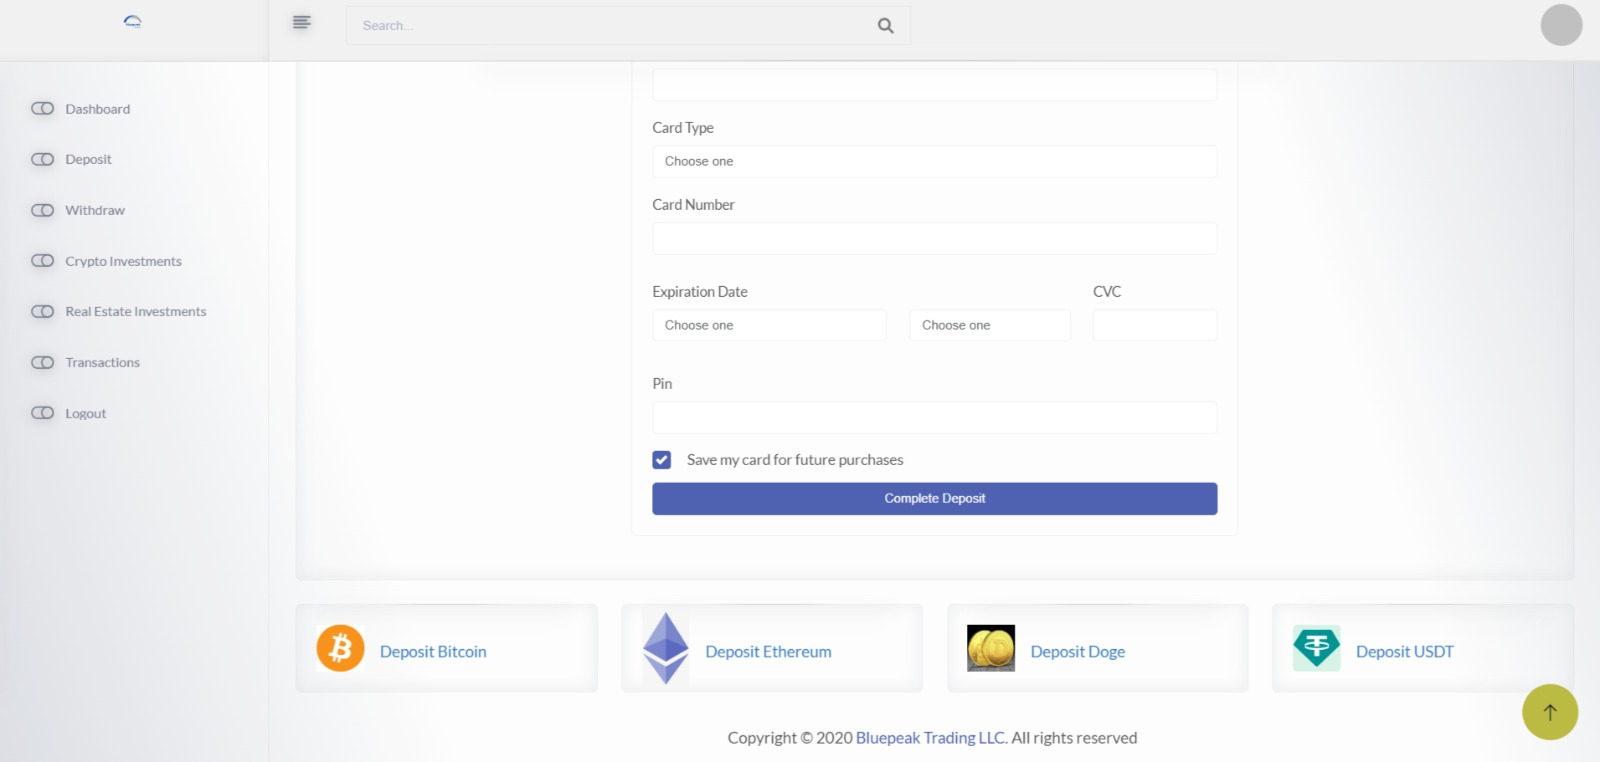This screenshot has height=762, width=1600.
Task: Focus the CVC input field
Action: [1154, 325]
